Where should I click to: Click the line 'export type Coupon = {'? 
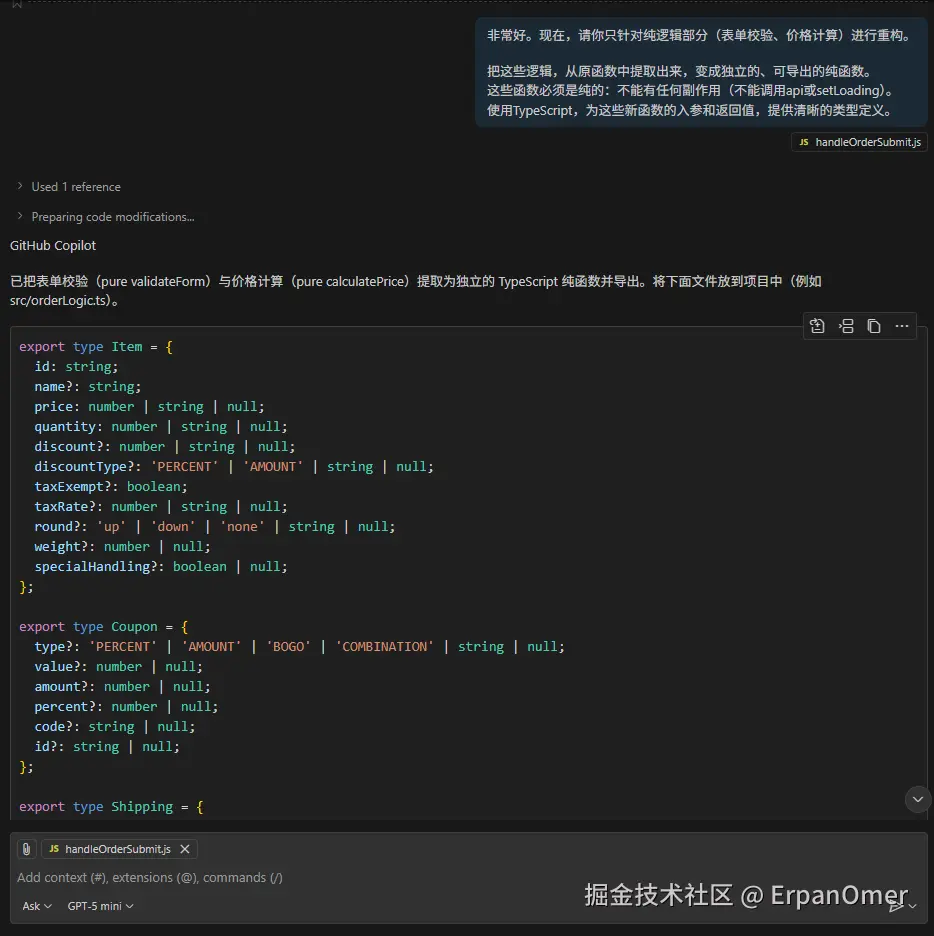click(104, 627)
